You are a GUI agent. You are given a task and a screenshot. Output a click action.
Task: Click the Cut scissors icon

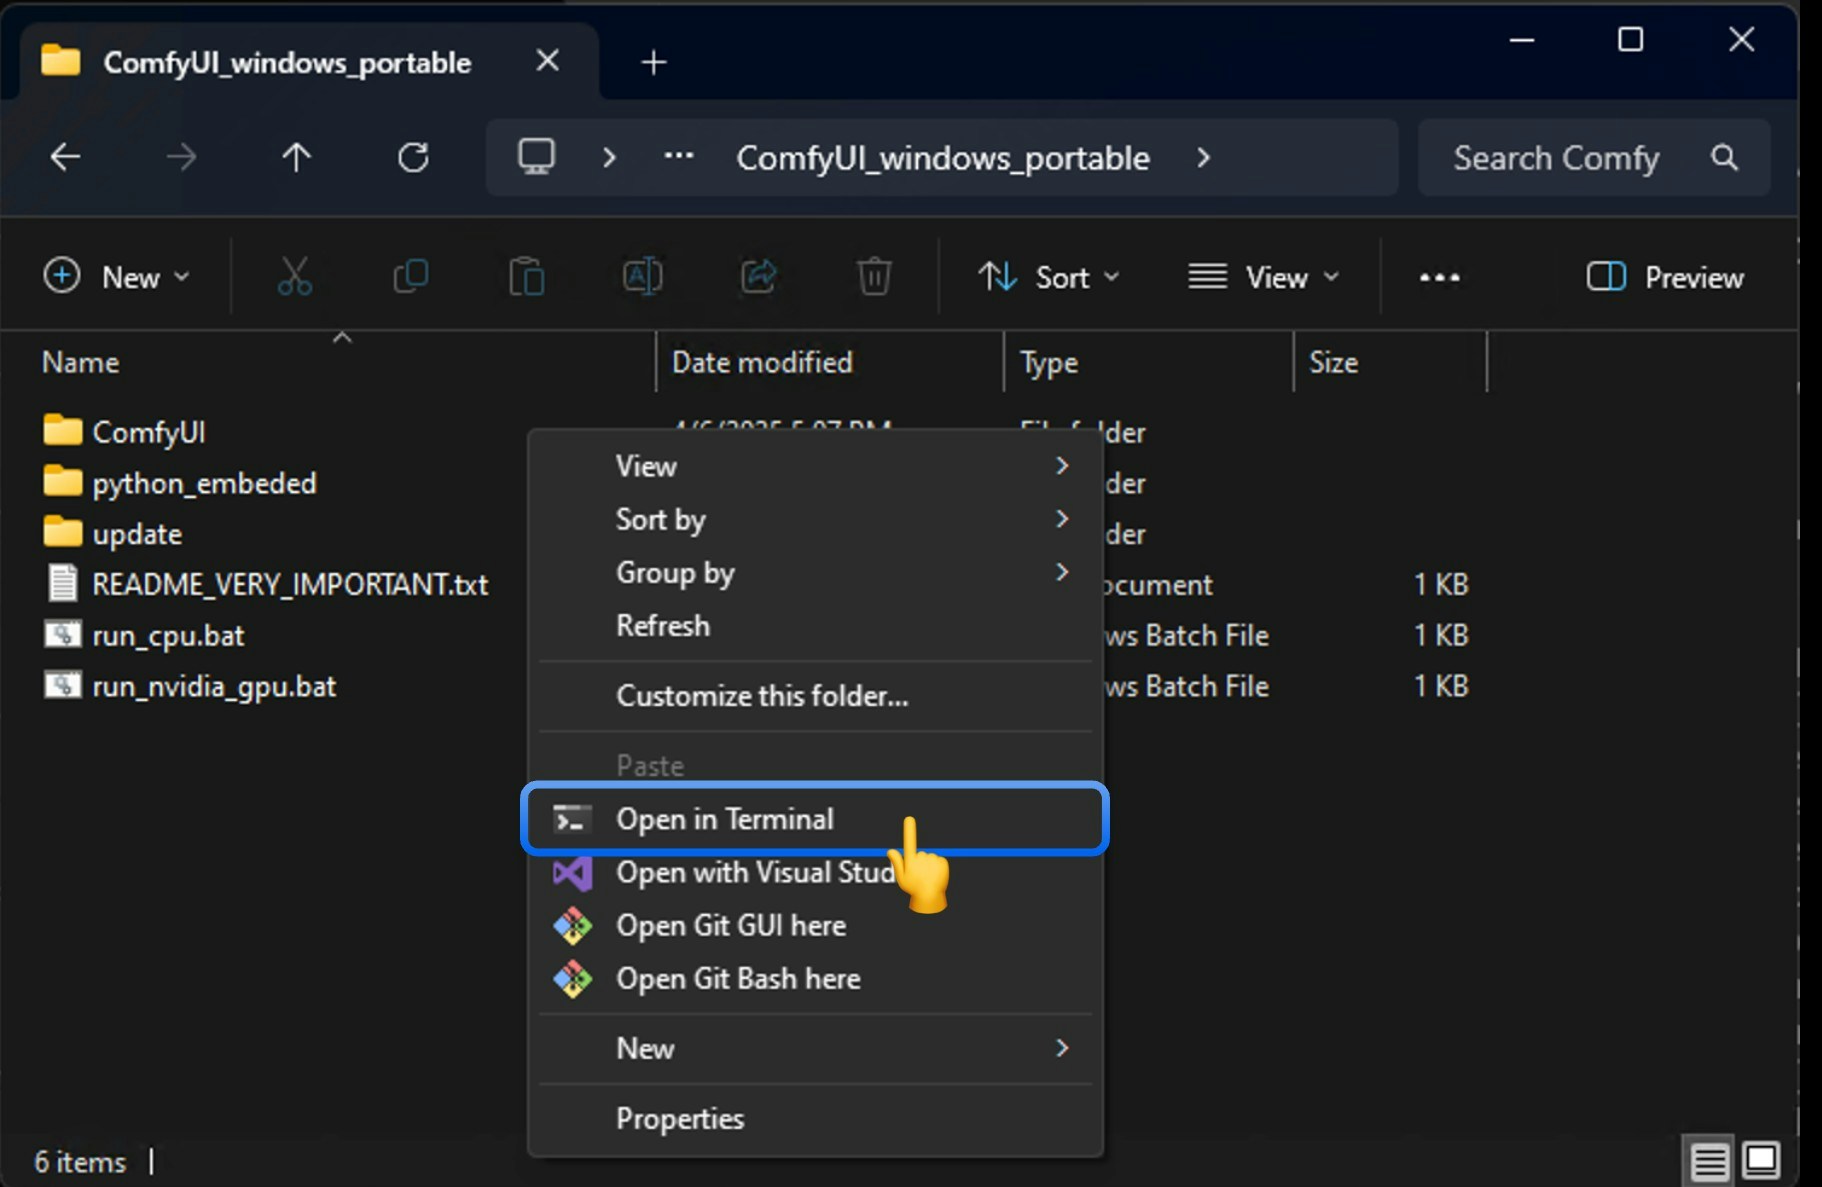click(294, 276)
